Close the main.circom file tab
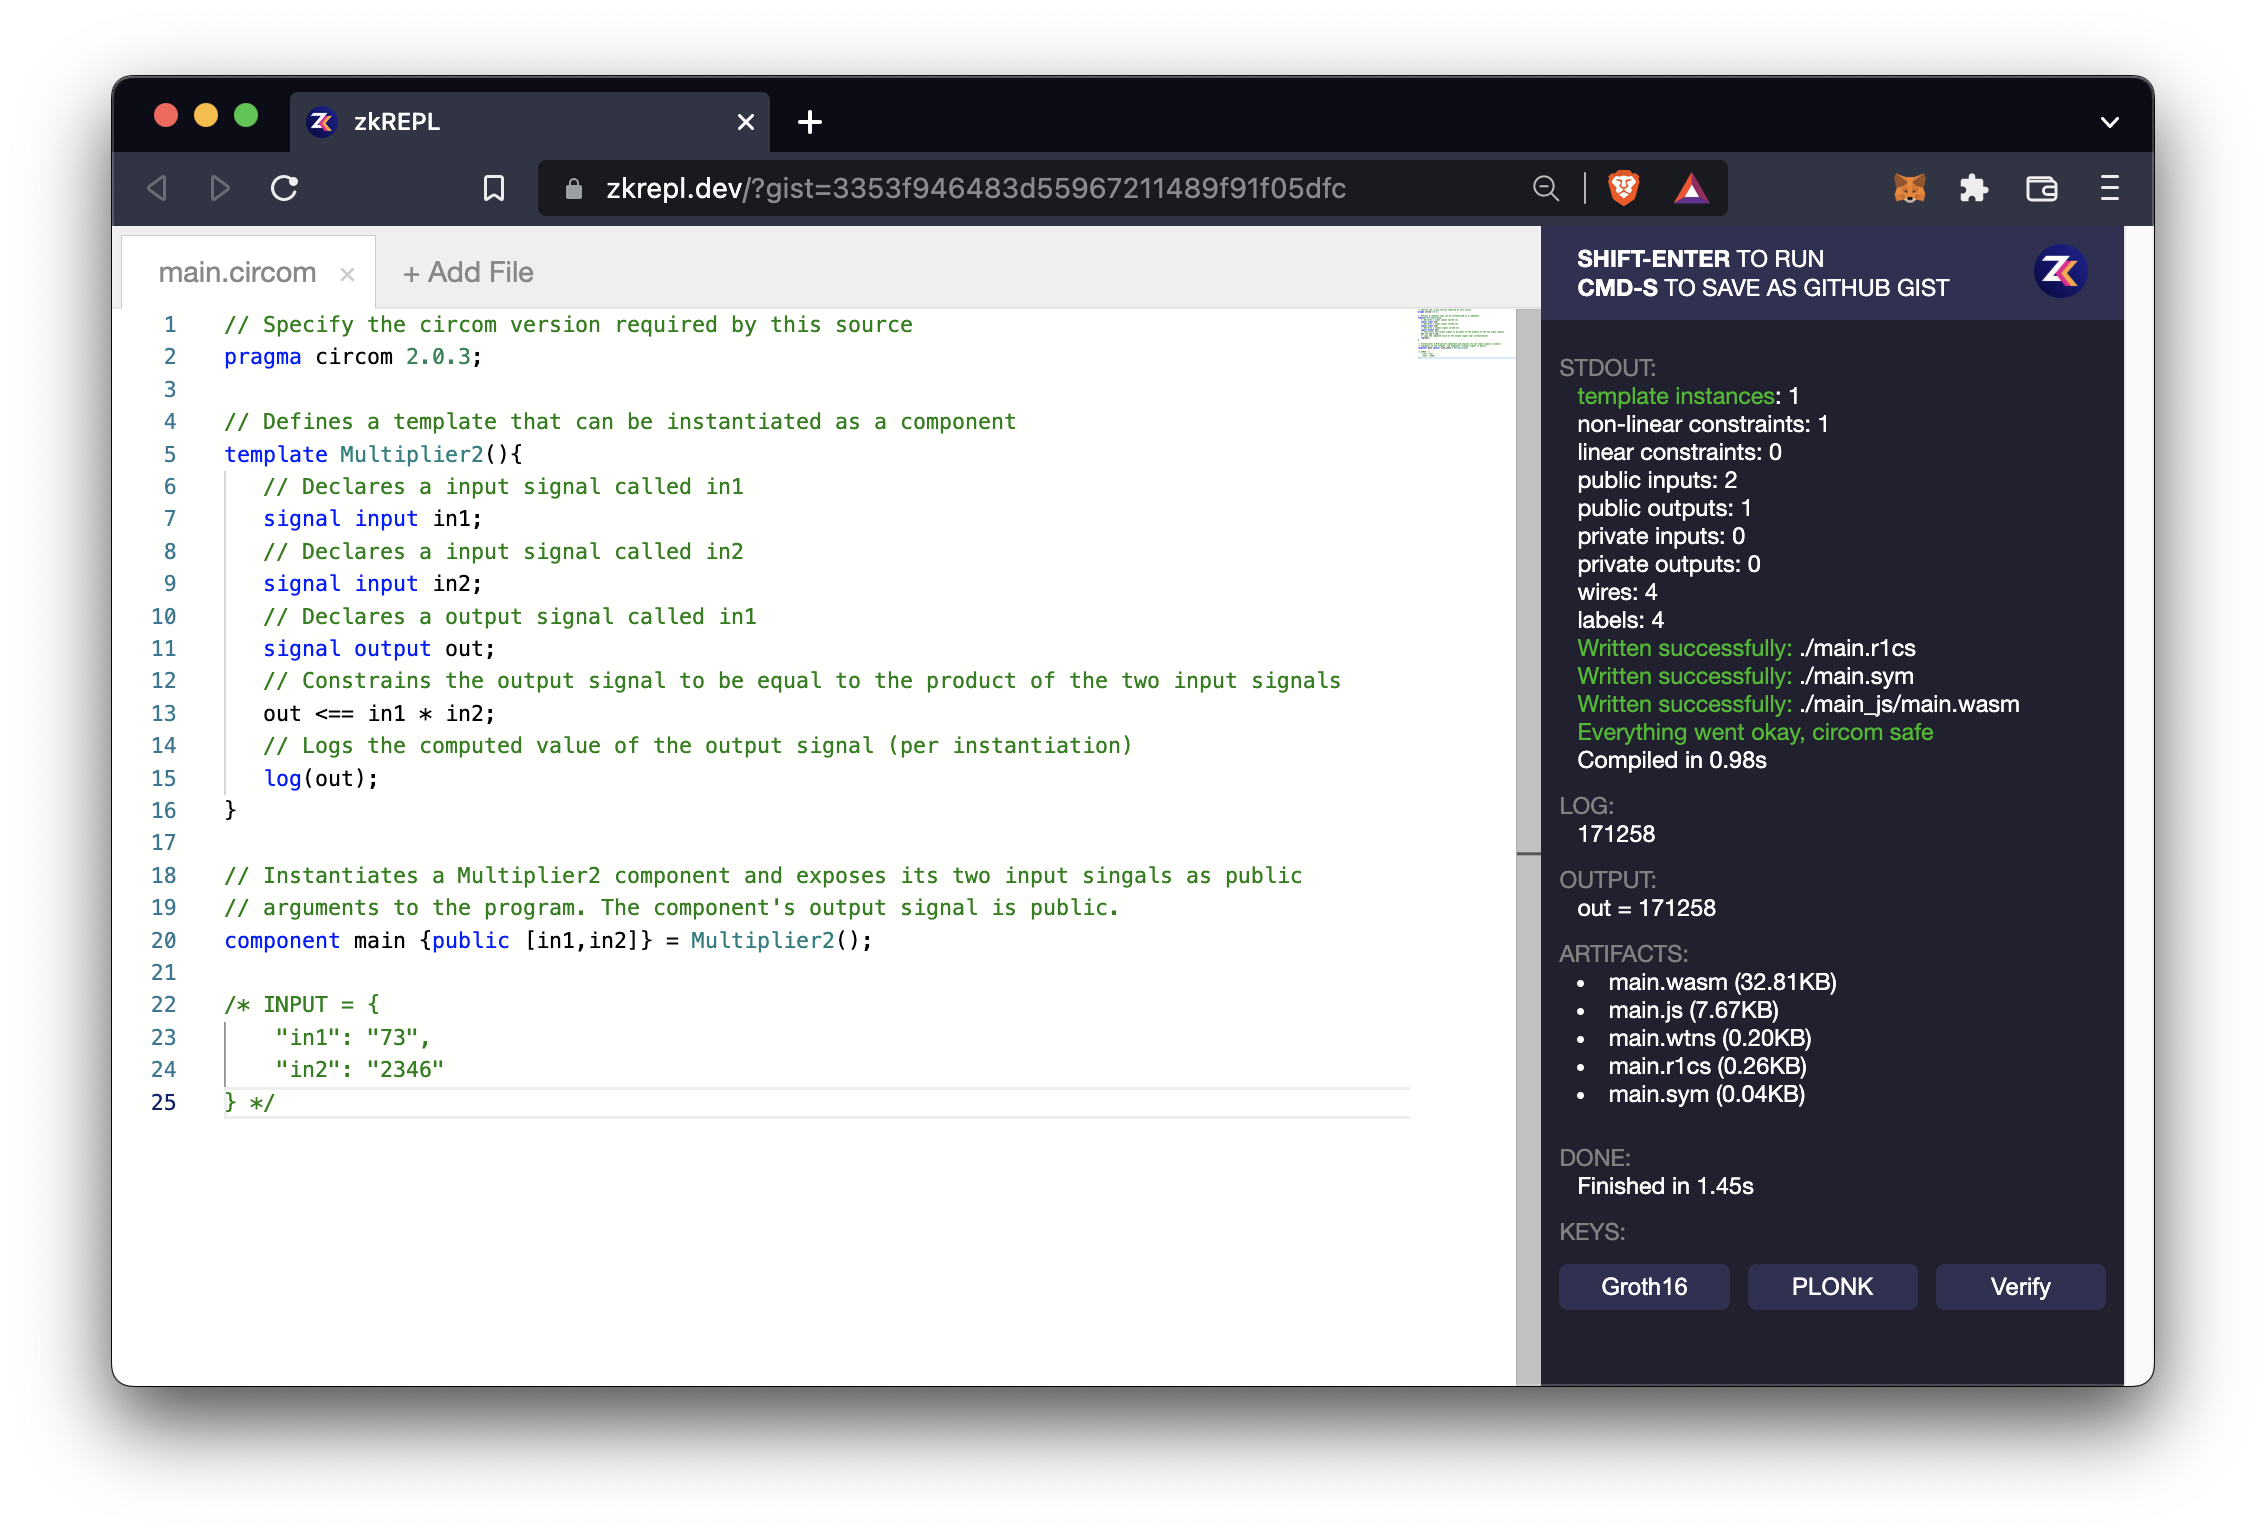The height and width of the screenshot is (1534, 2266). coord(347,274)
